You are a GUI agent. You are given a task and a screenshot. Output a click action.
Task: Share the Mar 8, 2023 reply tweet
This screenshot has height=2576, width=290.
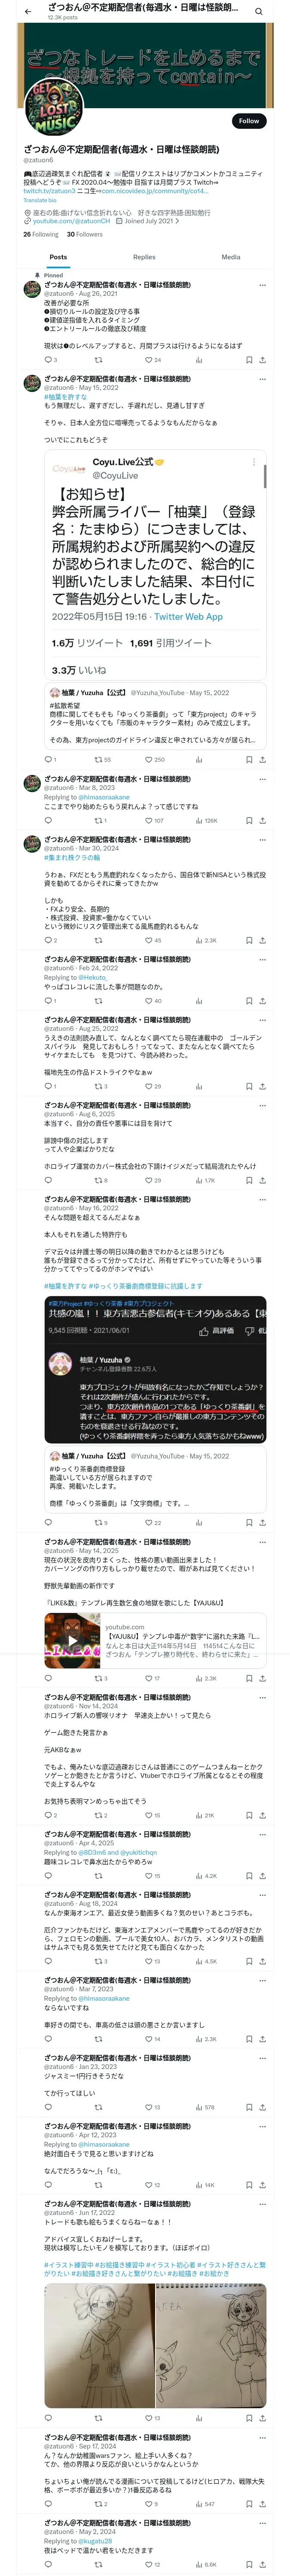tap(263, 820)
